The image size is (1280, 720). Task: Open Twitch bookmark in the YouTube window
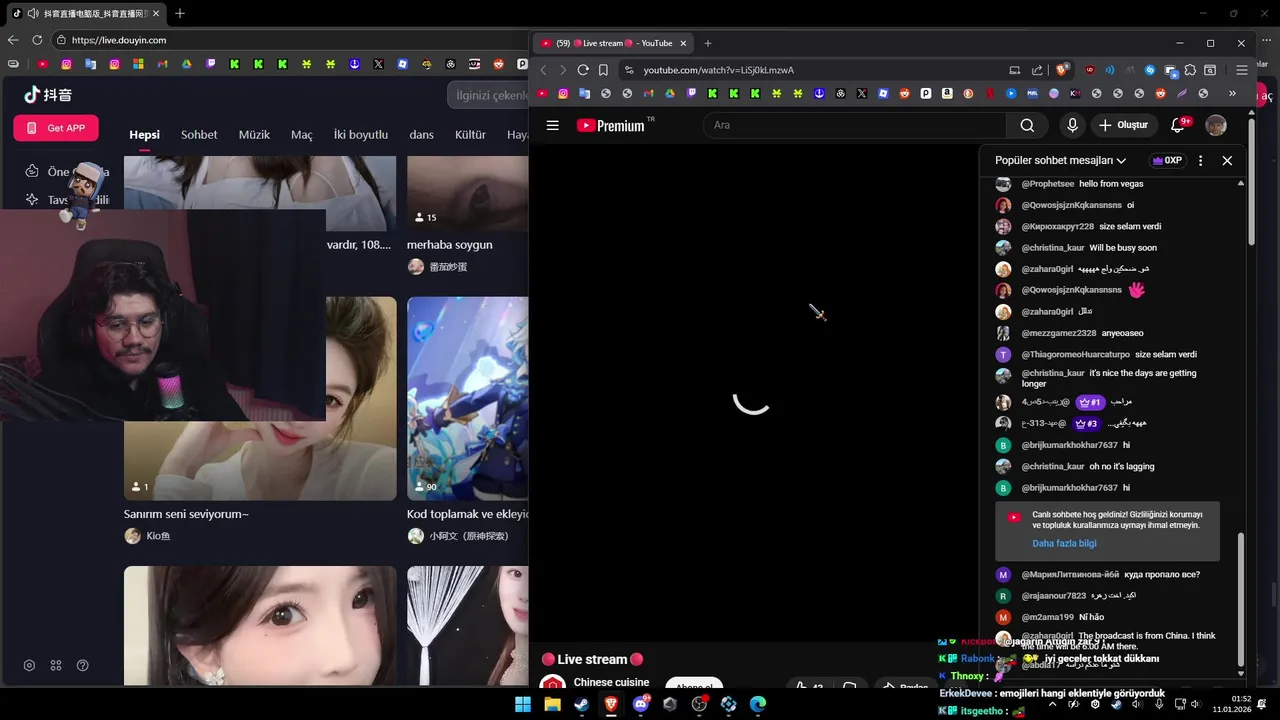(690, 93)
